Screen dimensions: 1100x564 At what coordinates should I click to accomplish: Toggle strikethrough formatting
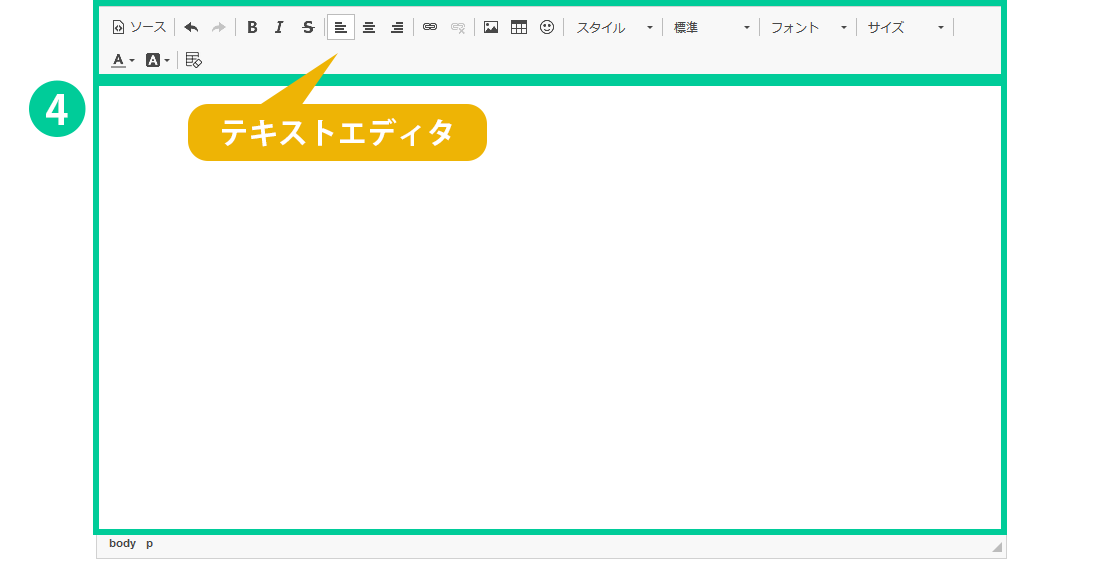tap(308, 27)
